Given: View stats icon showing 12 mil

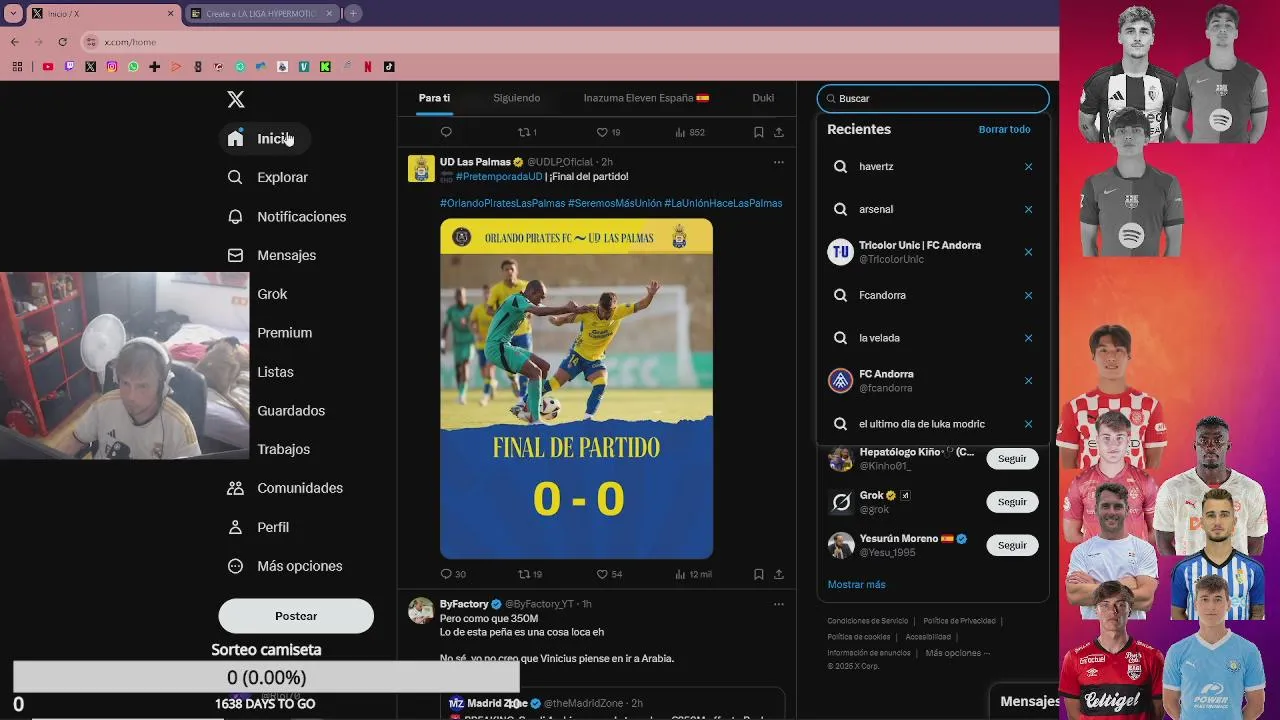Looking at the screenshot, I should click(680, 574).
